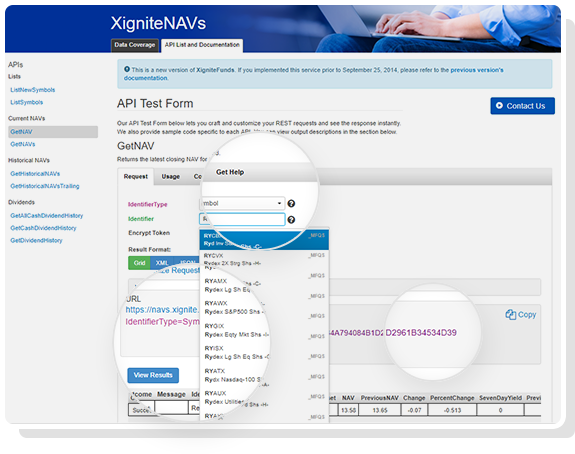Open GetNAVs in the sidebar
Screen dimensions: 575x454
click(x=23, y=144)
